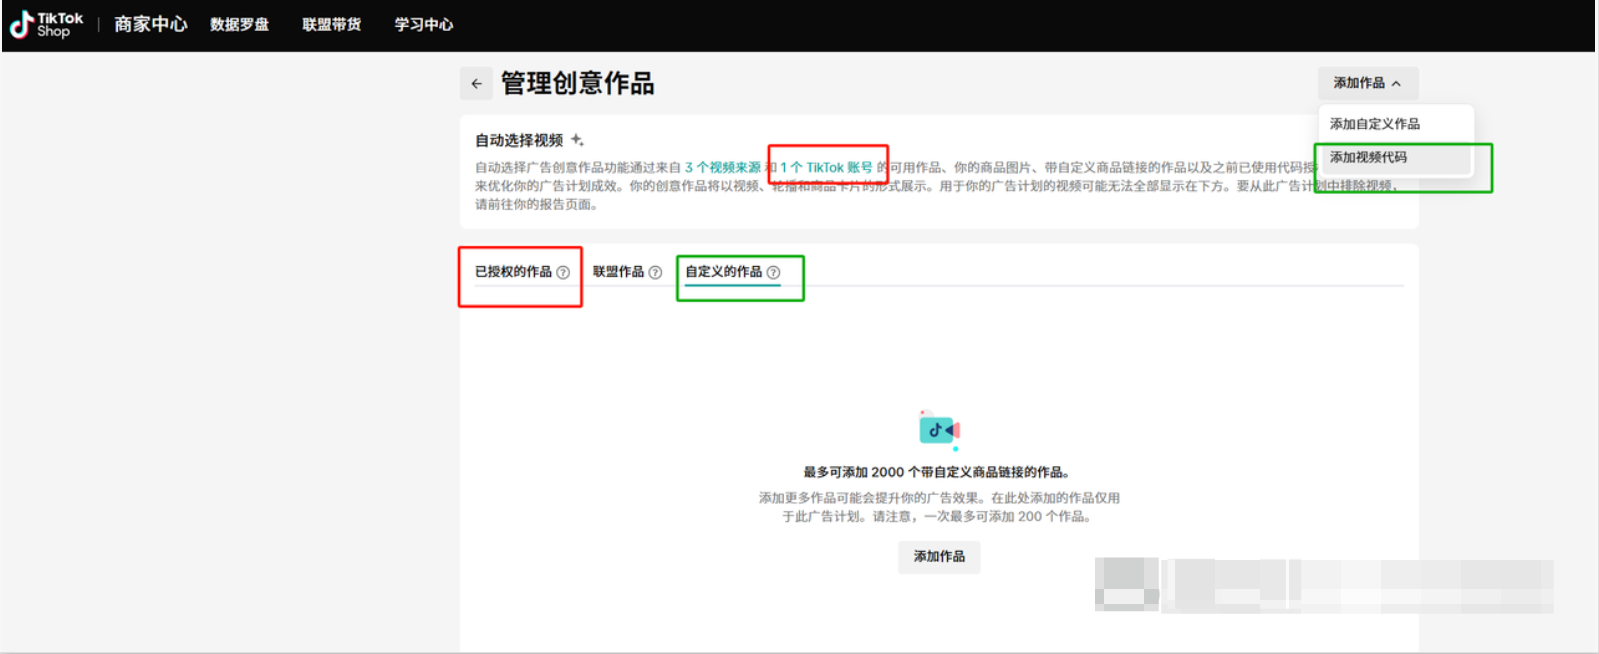Choose 添加视频代码 from dropdown

(1395, 157)
